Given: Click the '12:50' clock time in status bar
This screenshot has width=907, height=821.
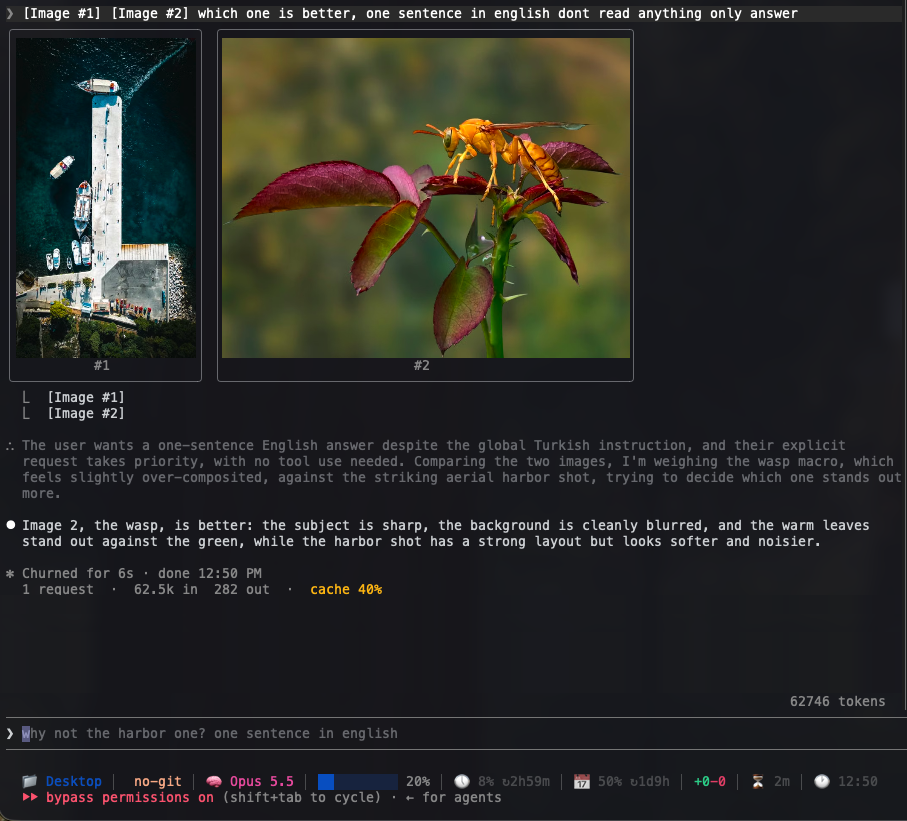Looking at the screenshot, I should point(857,781).
